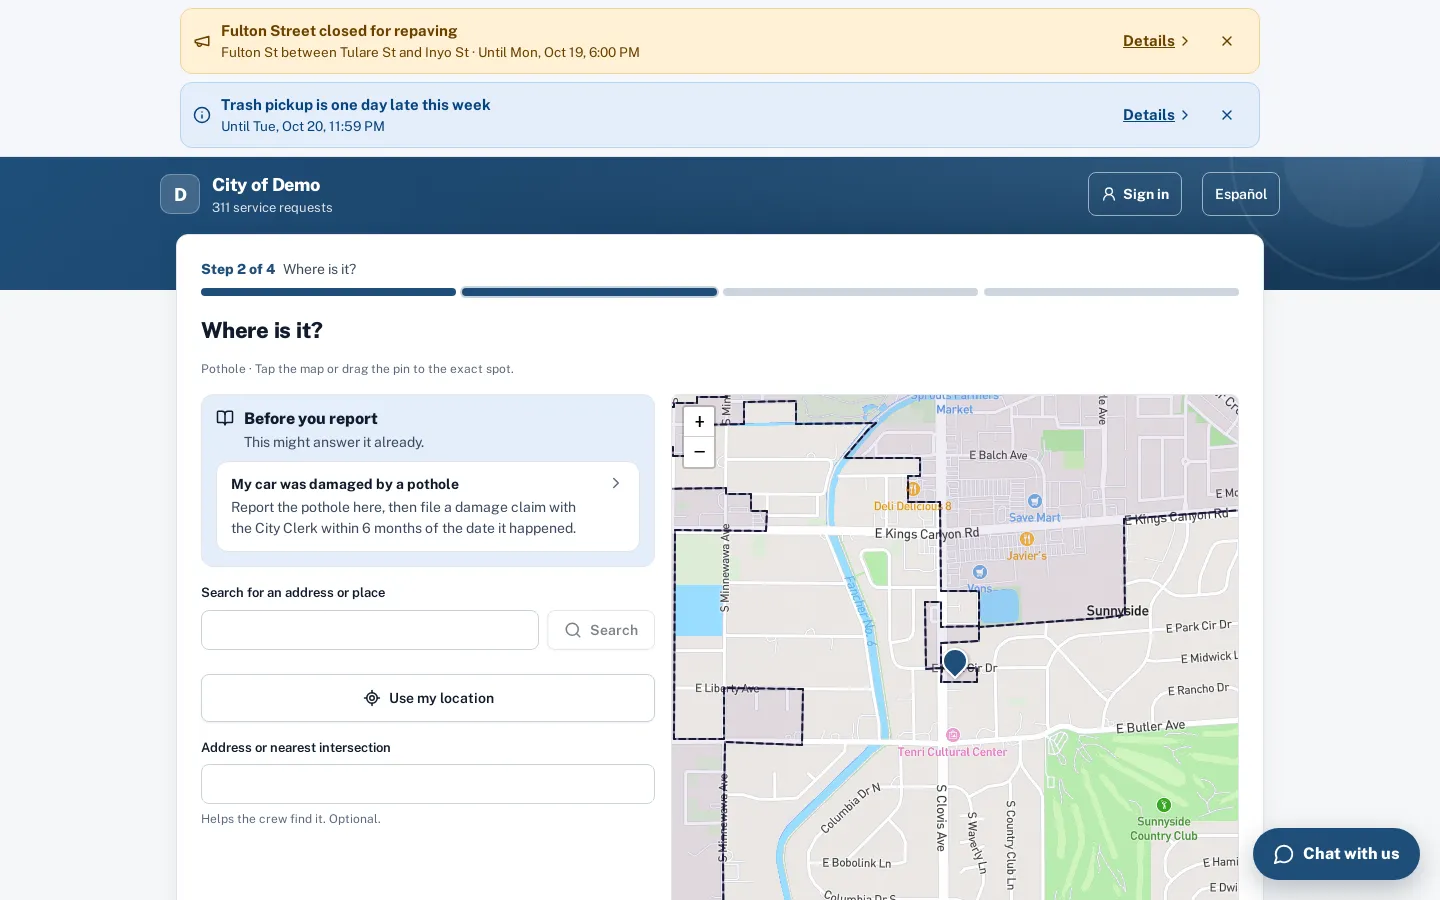Screen dimensions: 1440x900
Task: Sign in to your account
Action: click(x=1135, y=194)
